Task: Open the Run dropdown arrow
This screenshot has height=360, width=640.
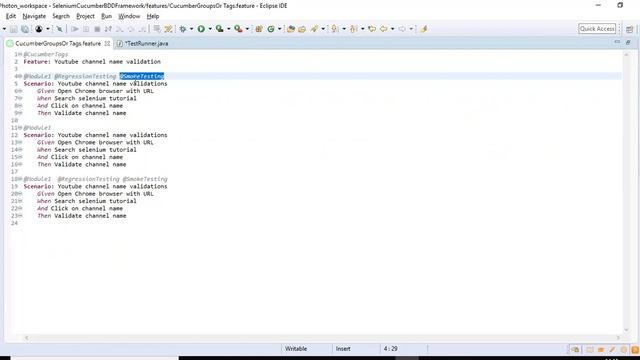Action: tap(210, 29)
